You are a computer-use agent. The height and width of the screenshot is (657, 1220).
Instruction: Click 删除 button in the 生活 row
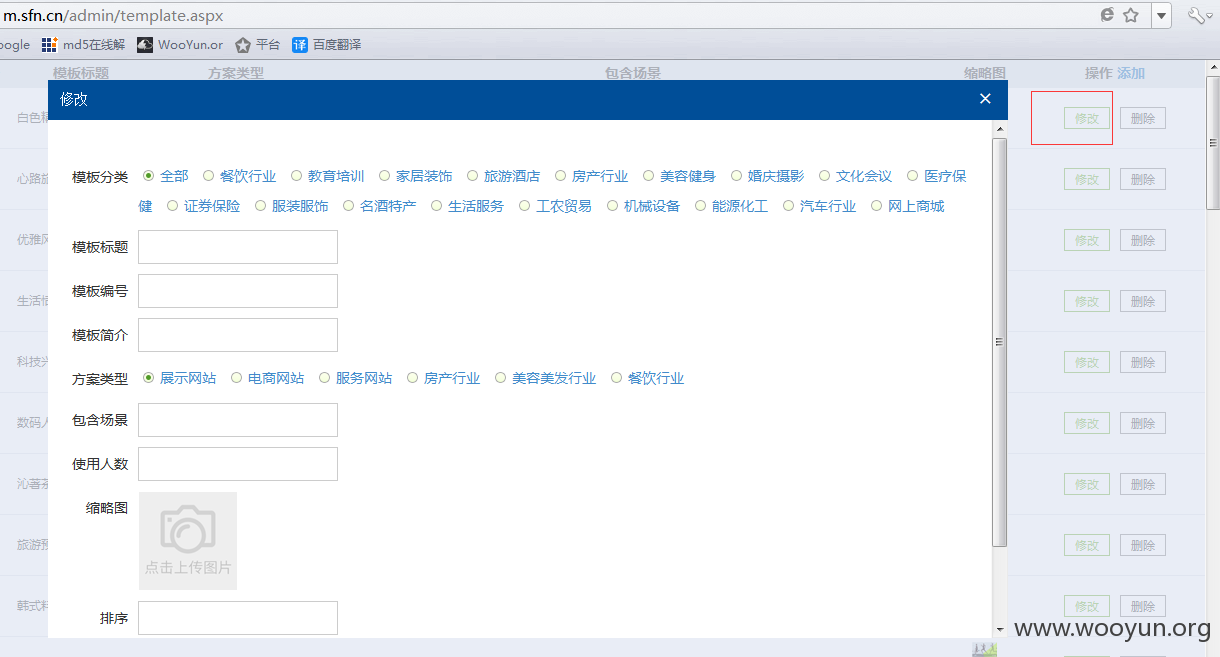[1143, 301]
